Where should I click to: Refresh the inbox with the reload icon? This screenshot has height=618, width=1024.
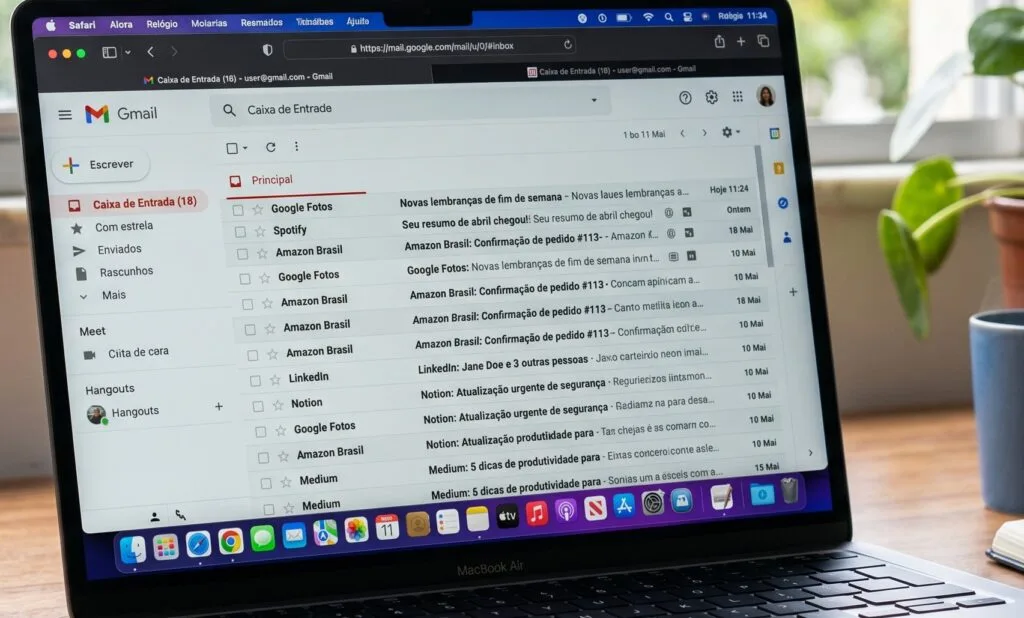point(270,147)
